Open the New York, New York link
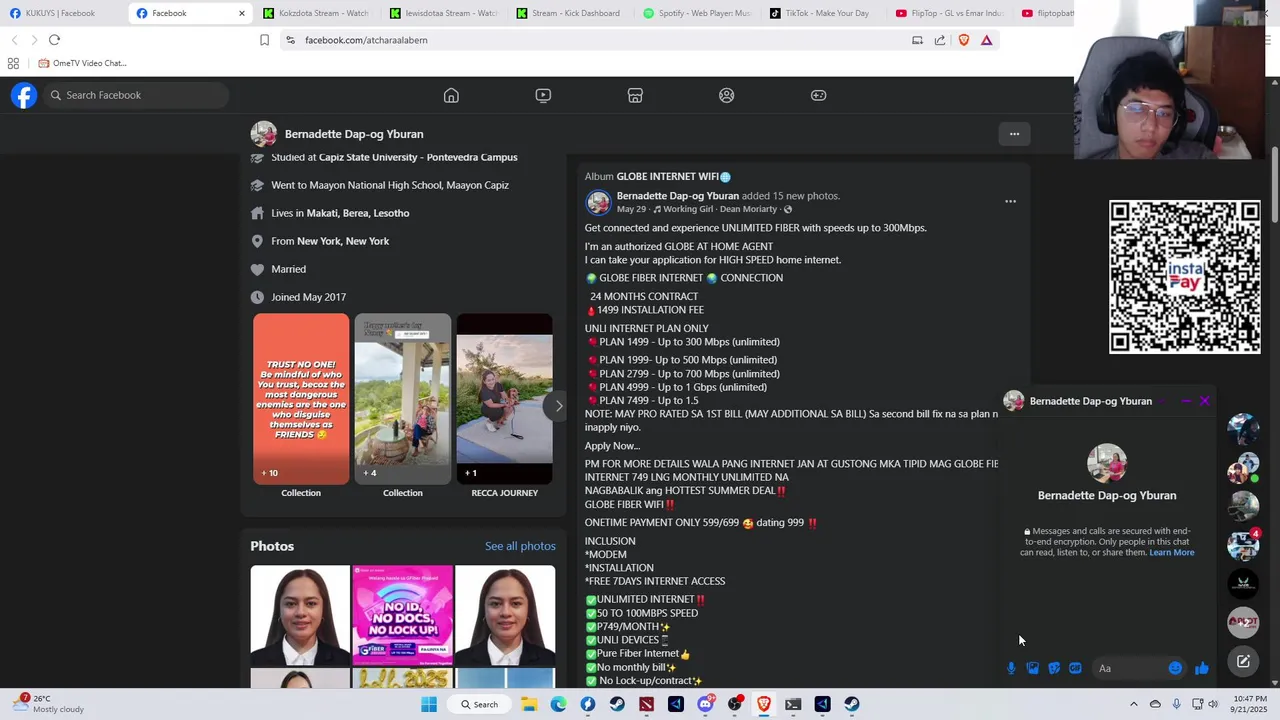 (x=343, y=241)
